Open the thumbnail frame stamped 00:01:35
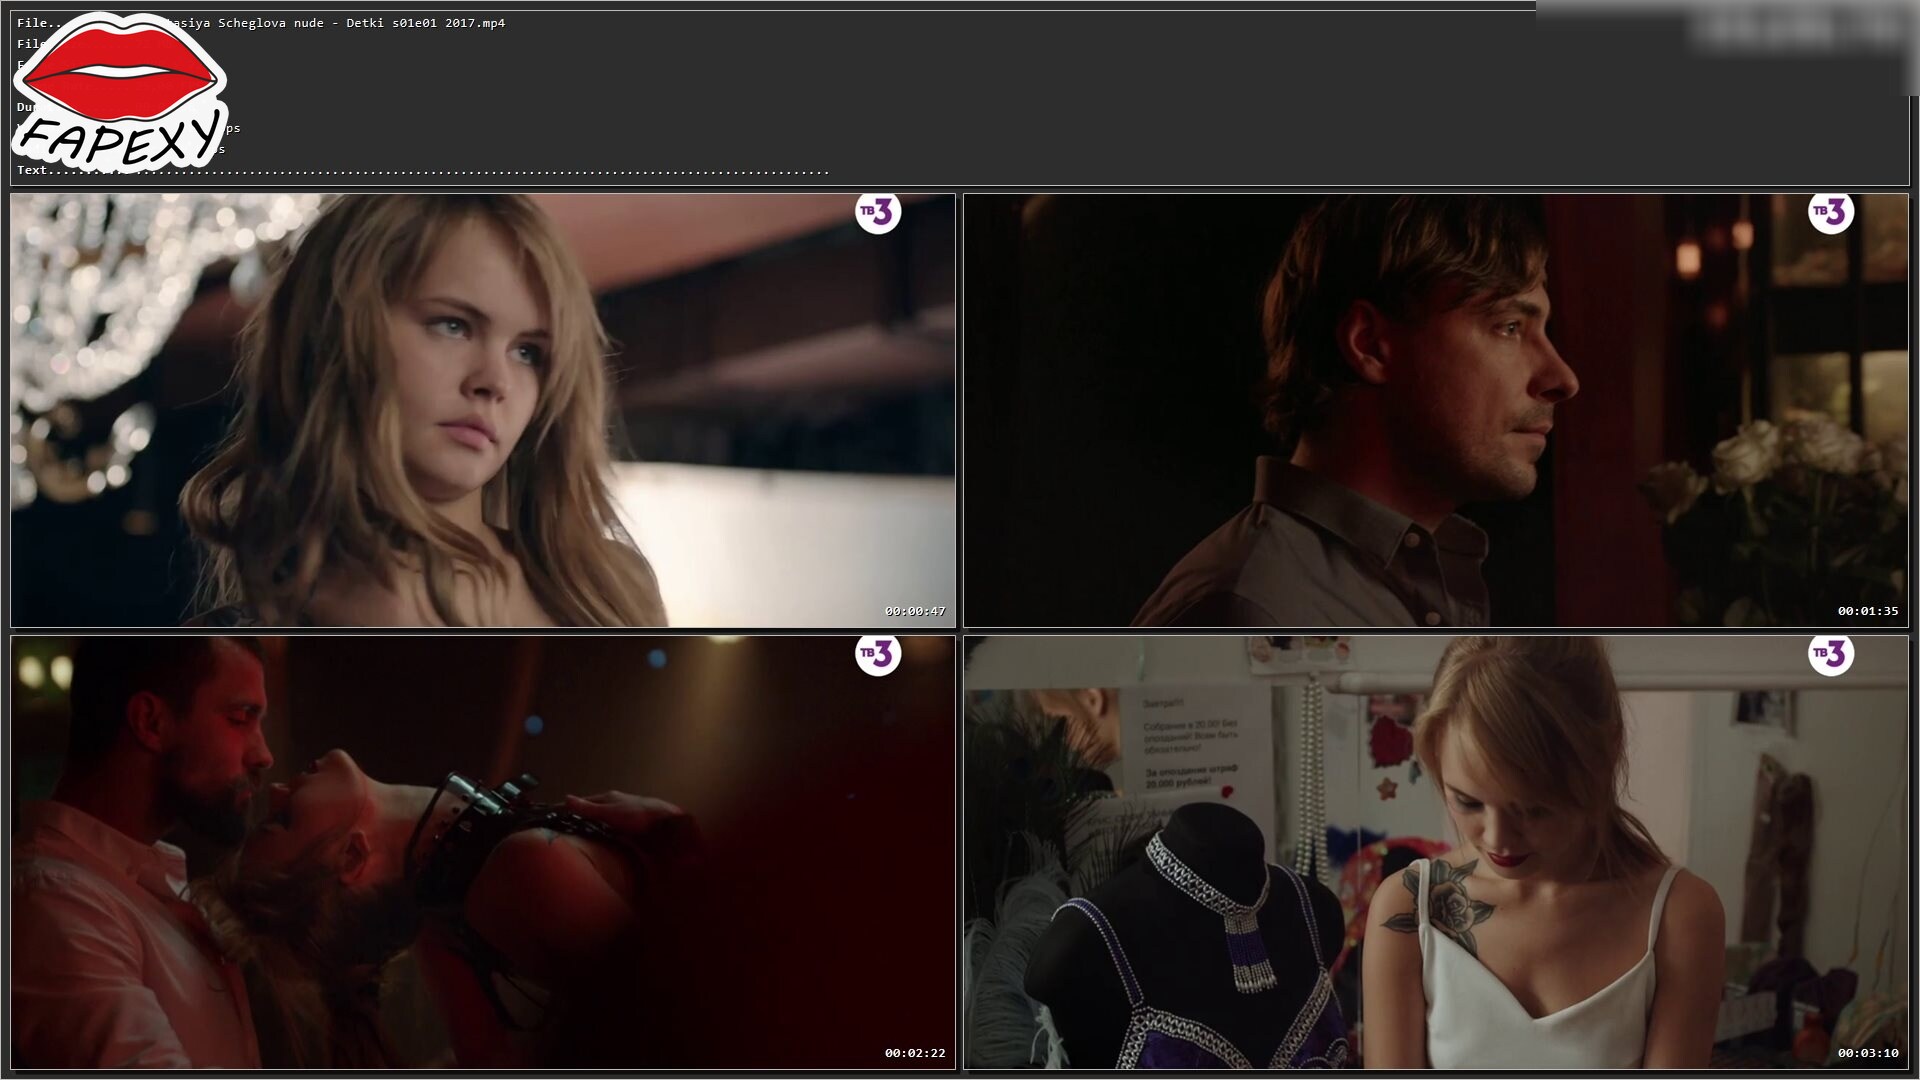Image resolution: width=1920 pixels, height=1080 pixels. pyautogui.click(x=1436, y=411)
